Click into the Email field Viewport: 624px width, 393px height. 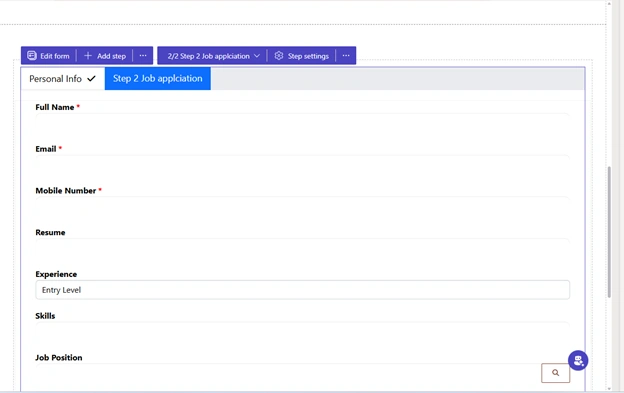coord(302,165)
